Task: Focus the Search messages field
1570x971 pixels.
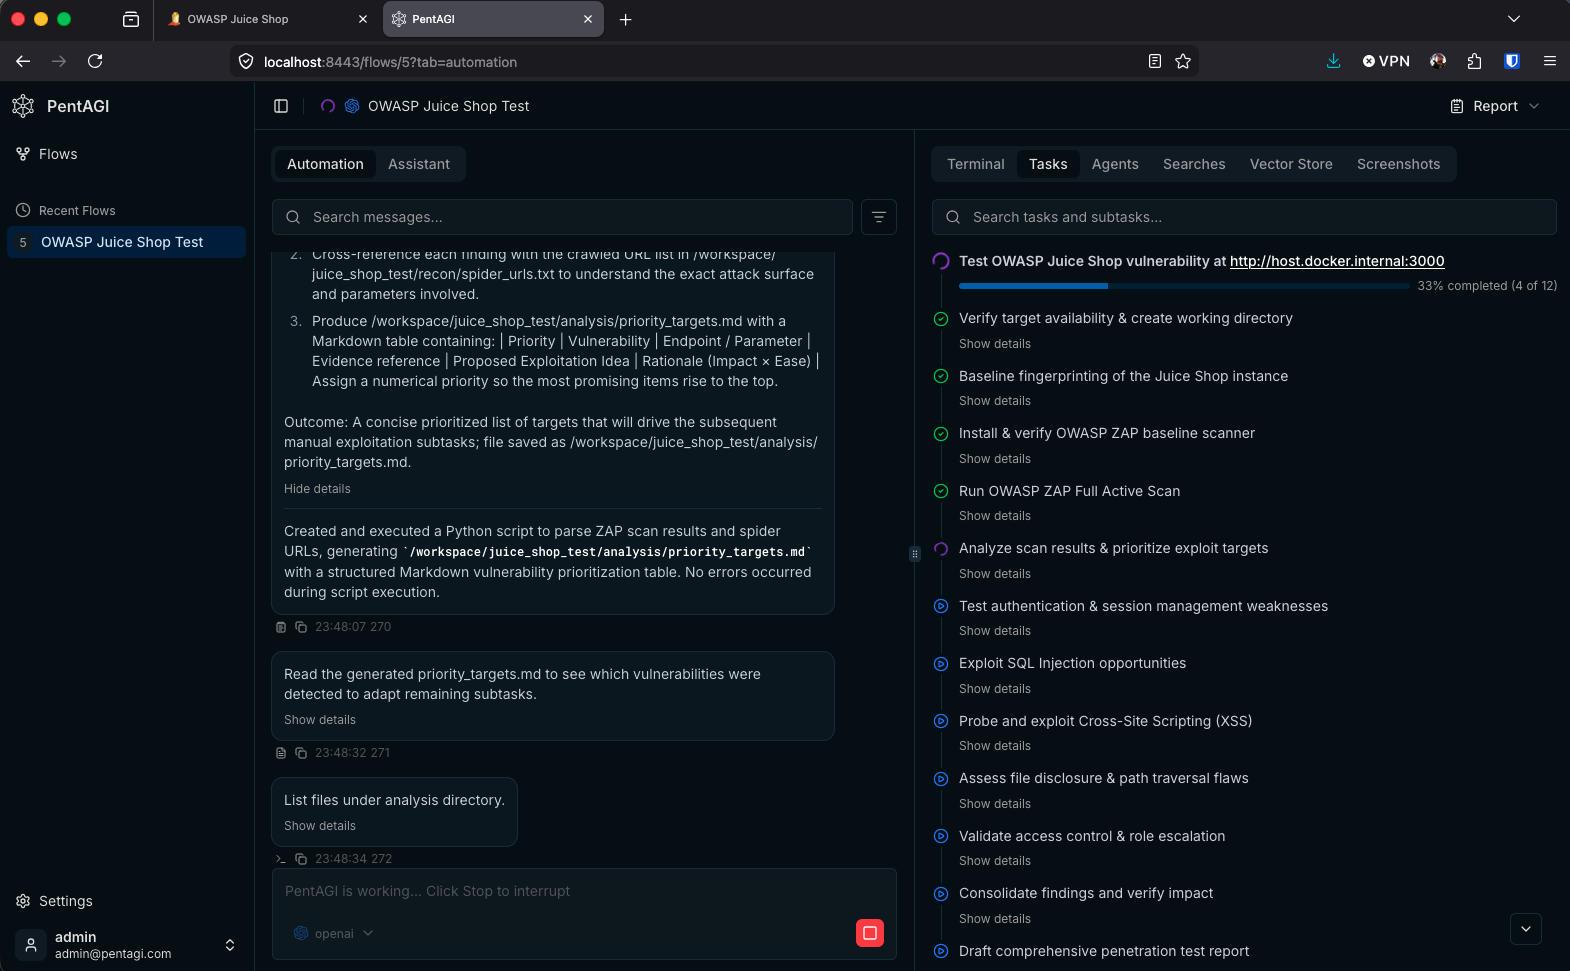Action: coord(562,217)
